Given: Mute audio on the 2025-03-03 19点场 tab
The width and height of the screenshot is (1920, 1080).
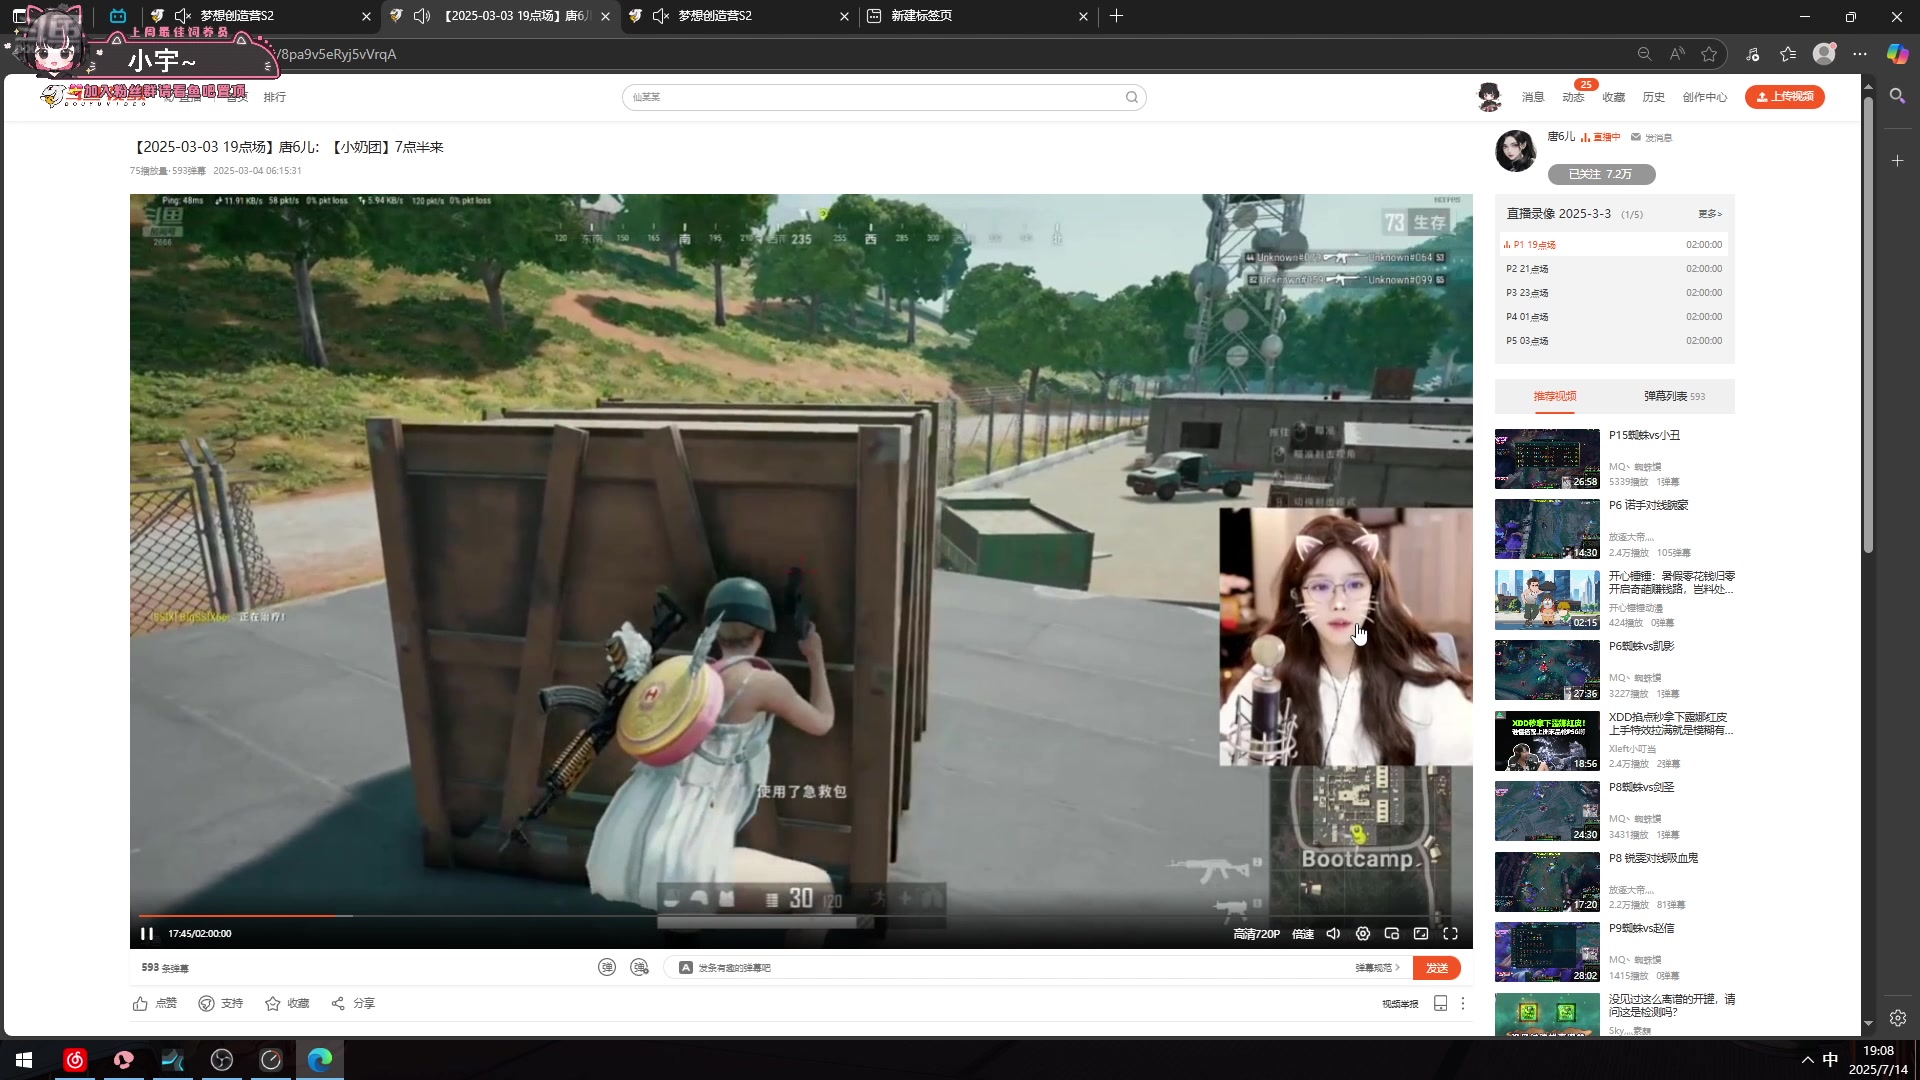Looking at the screenshot, I should (422, 16).
